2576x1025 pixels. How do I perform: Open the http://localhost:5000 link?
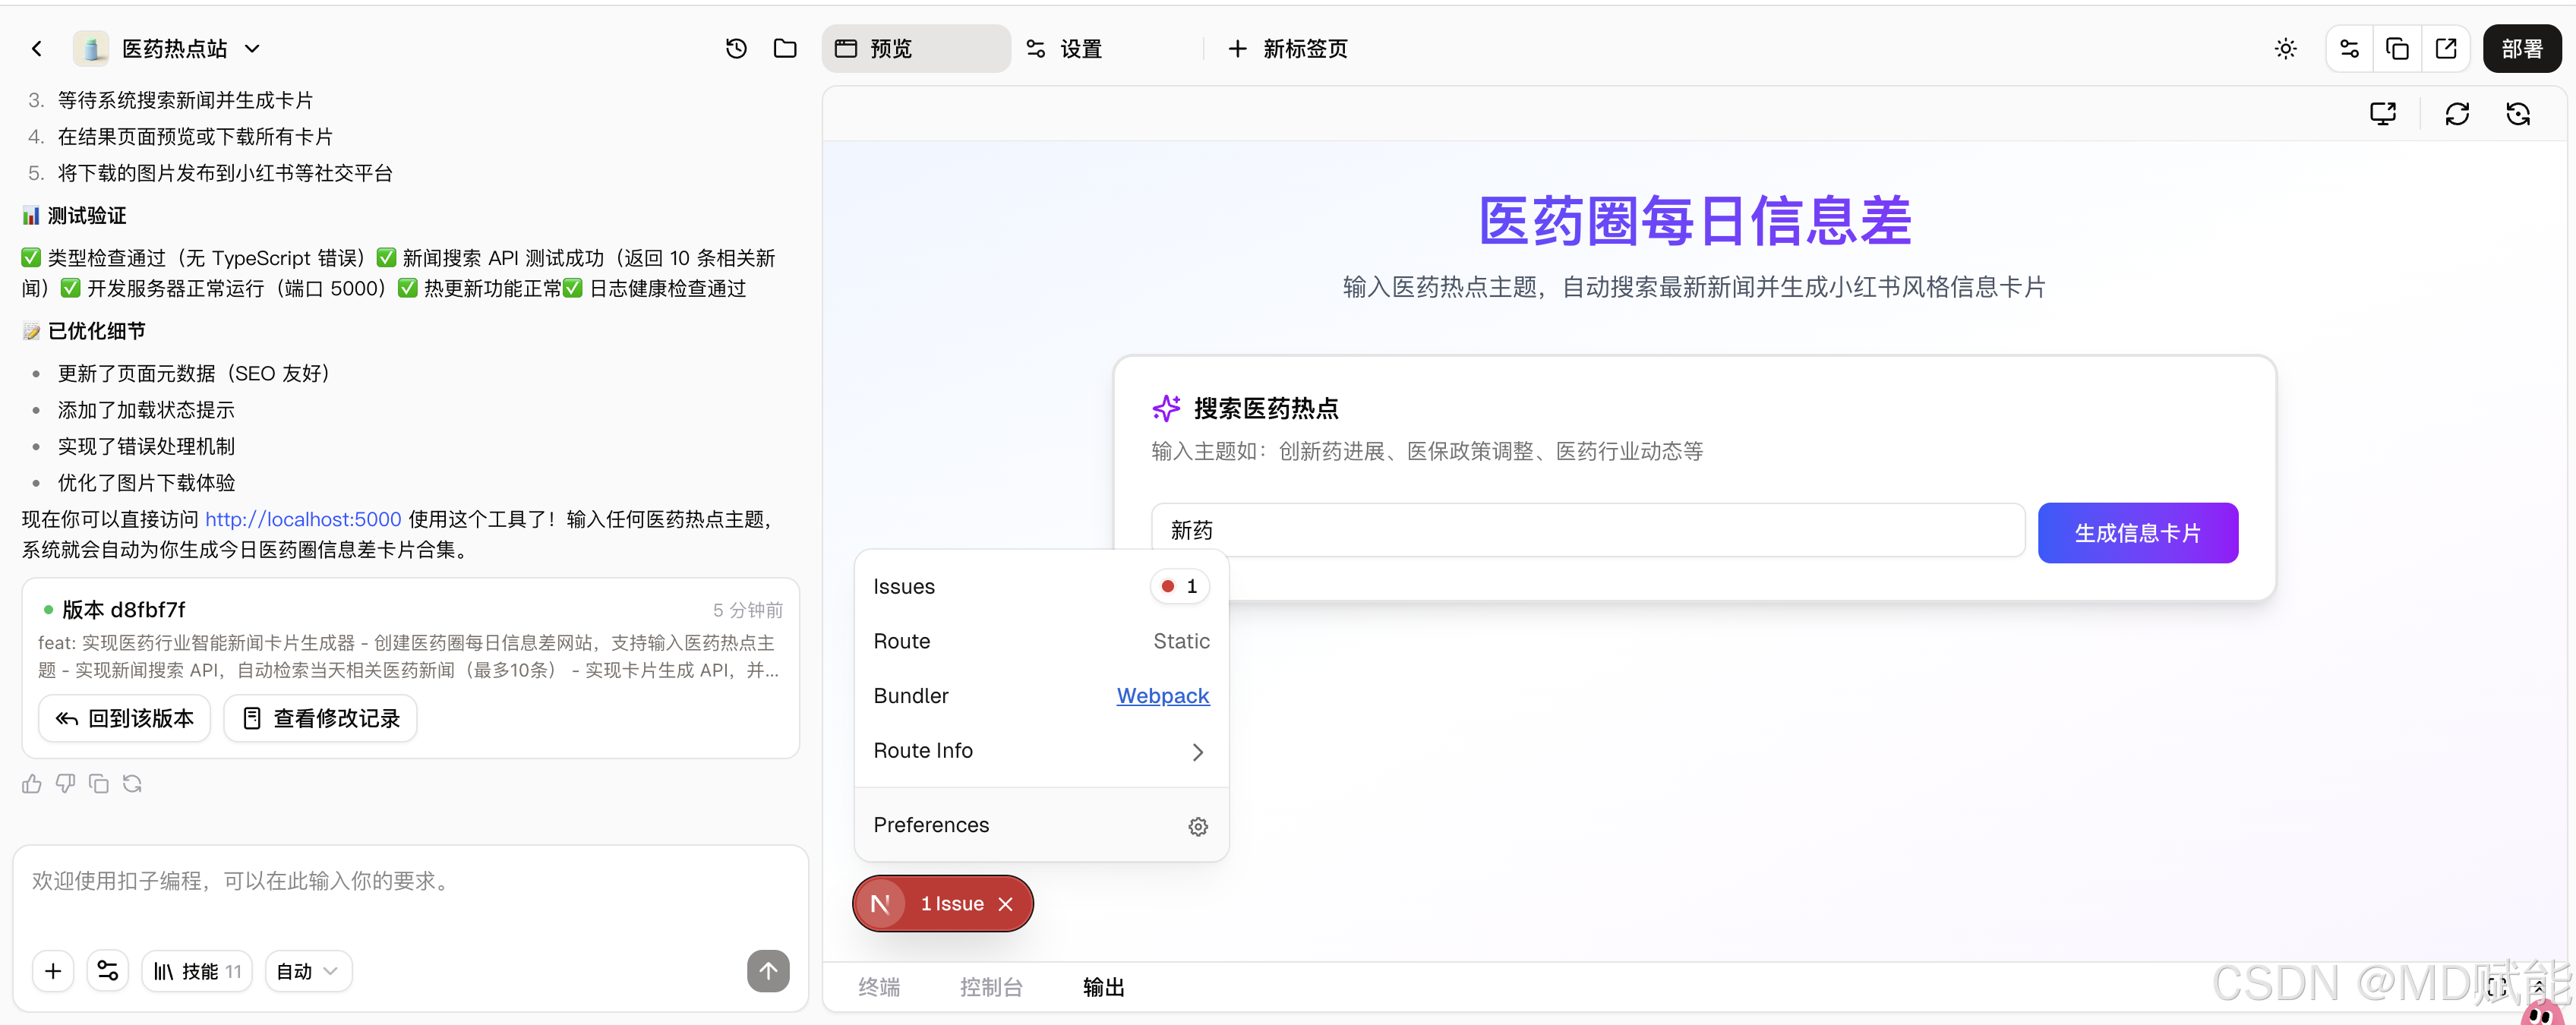click(302, 519)
